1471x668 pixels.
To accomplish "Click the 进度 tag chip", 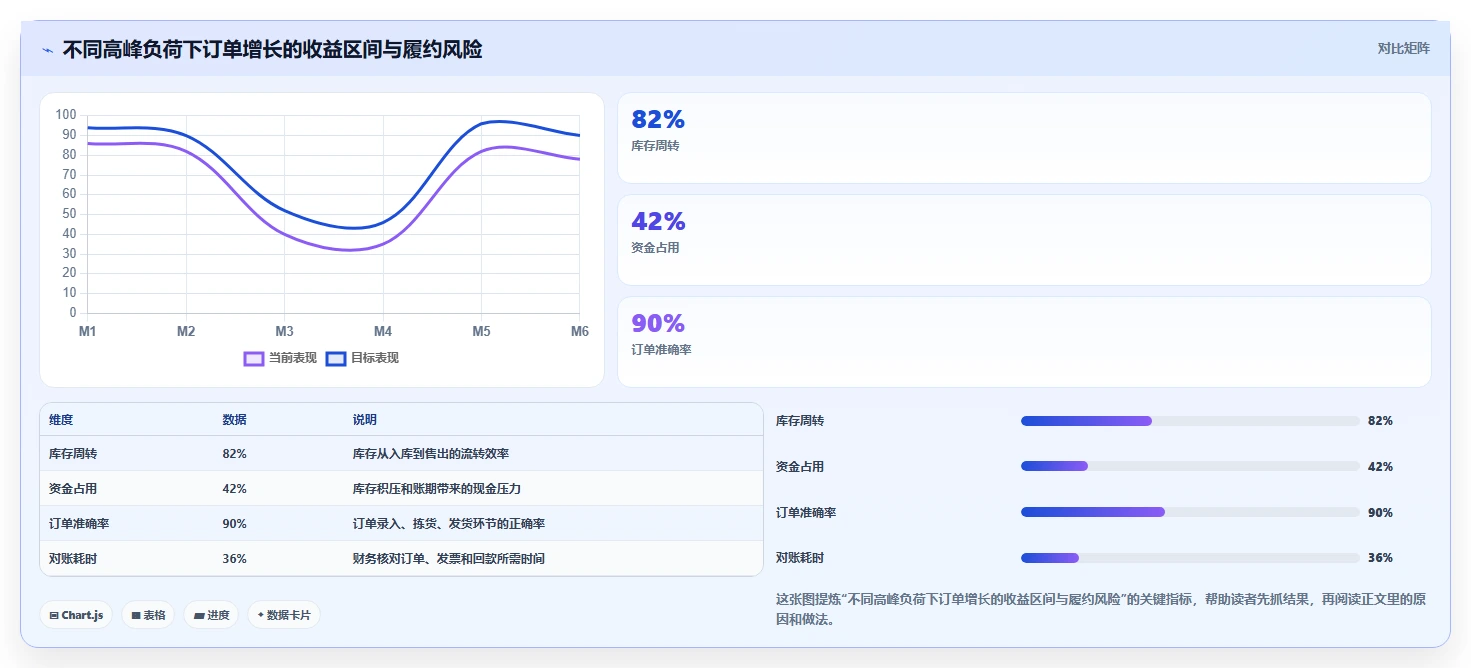I will tap(211, 615).
